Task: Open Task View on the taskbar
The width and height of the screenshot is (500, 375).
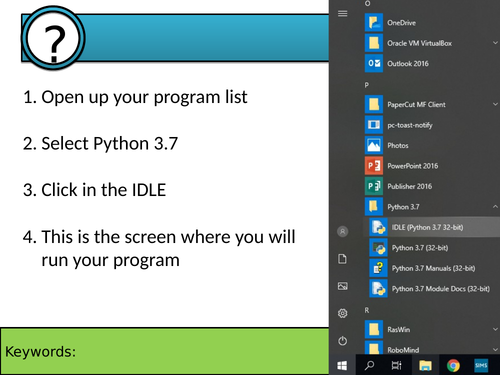Action: point(397,365)
